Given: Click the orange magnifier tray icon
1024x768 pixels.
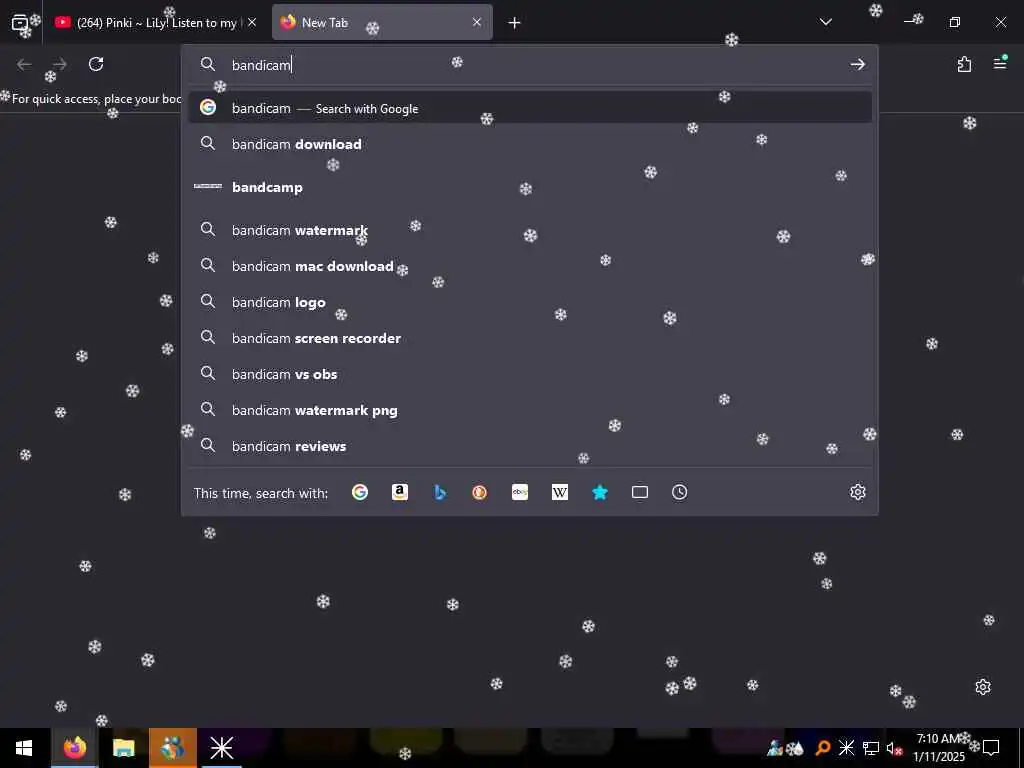Looking at the screenshot, I should (823, 748).
